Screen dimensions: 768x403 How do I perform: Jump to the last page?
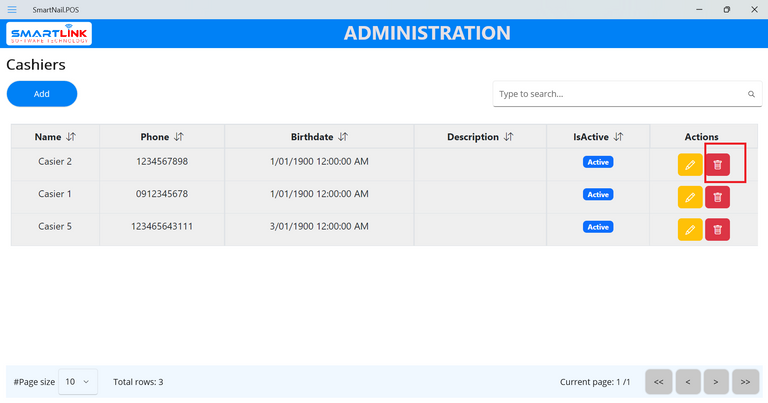745,382
